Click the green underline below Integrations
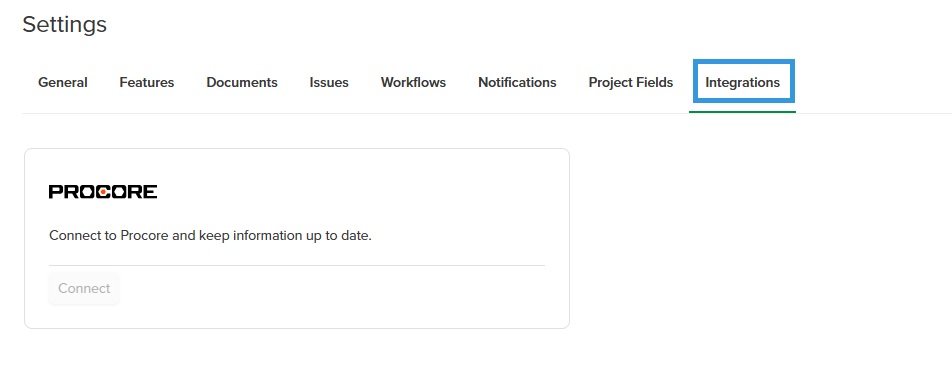The height and width of the screenshot is (382, 952). tap(742, 112)
